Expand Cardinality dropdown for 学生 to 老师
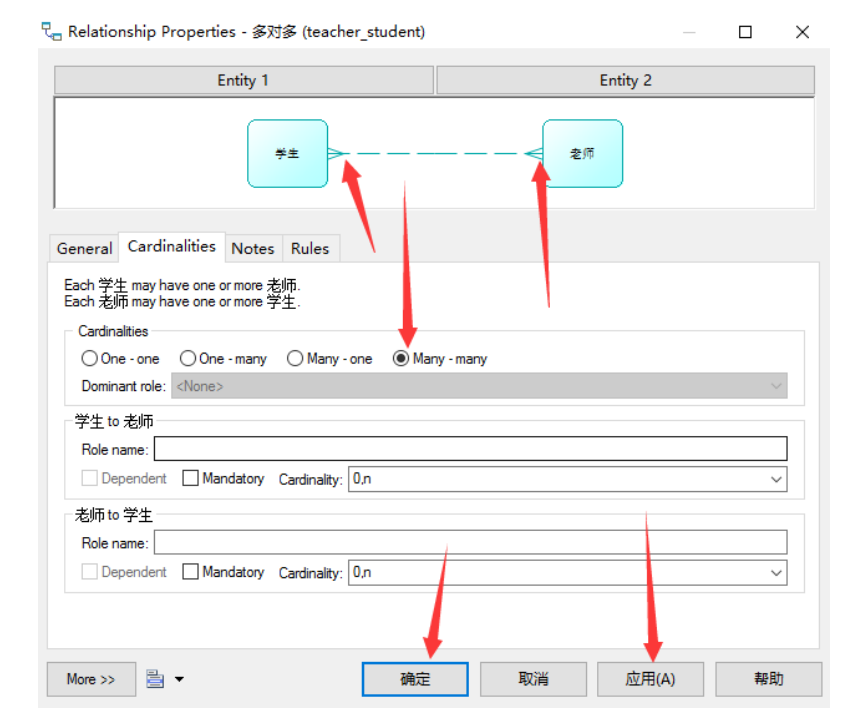849x717 pixels. (x=776, y=480)
